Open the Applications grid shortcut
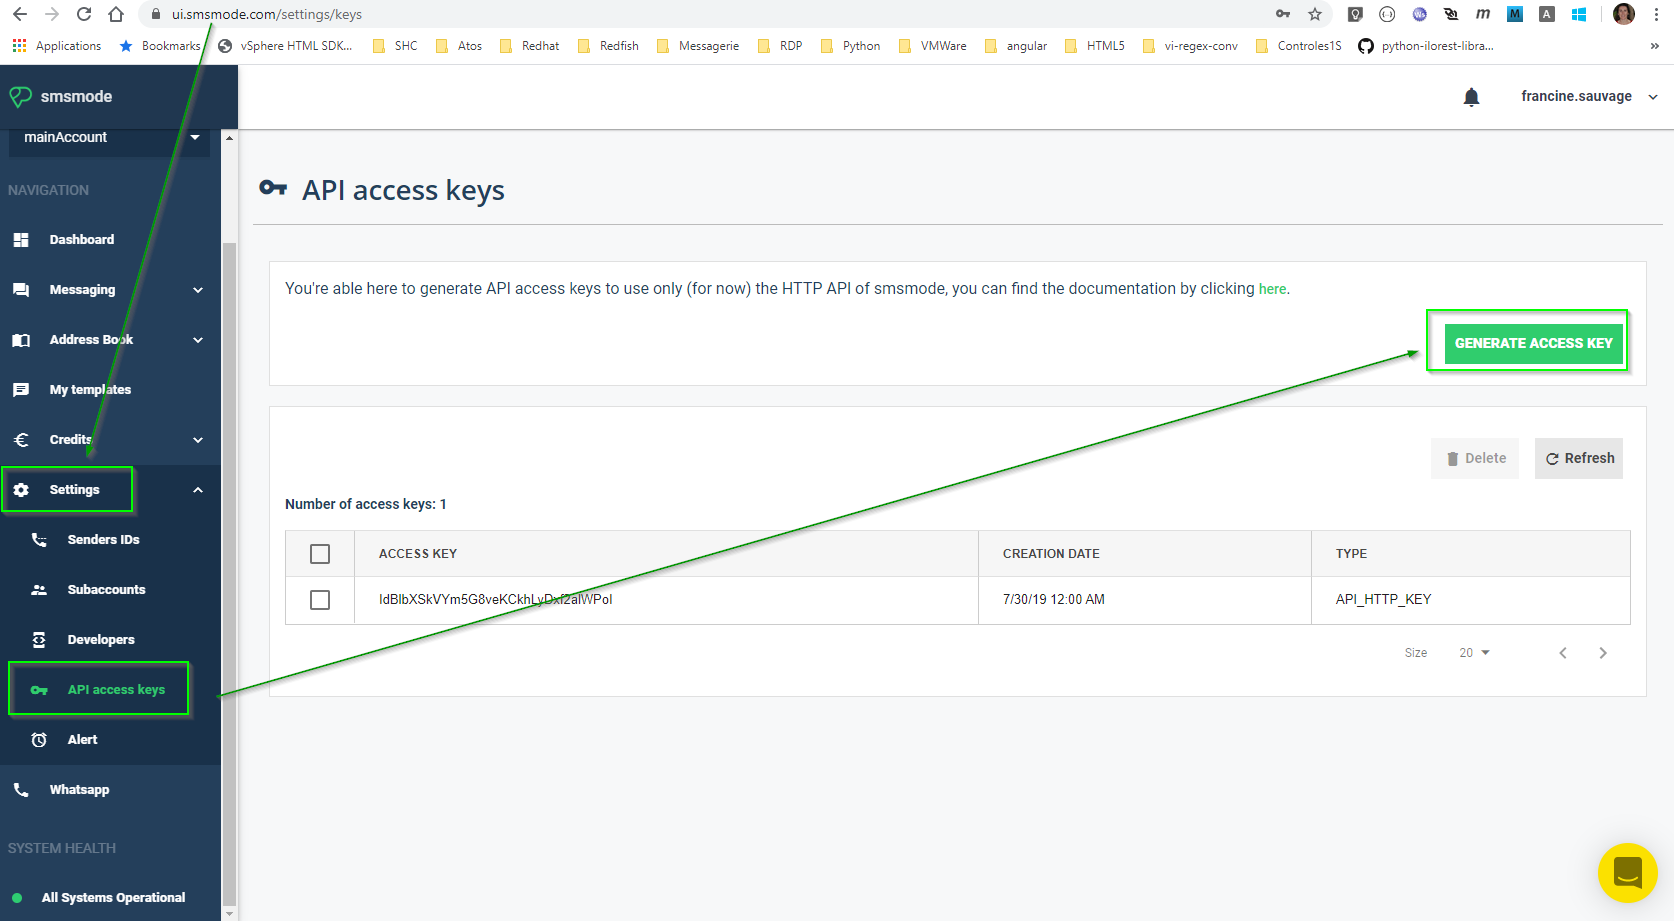Viewport: 1674px width, 921px height. [56, 46]
